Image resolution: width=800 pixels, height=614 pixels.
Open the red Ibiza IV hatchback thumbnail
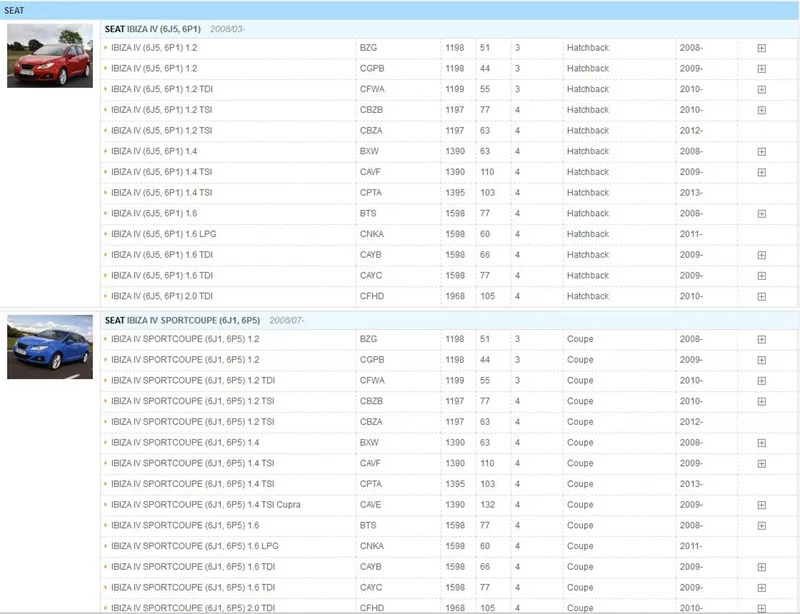tap(50, 56)
